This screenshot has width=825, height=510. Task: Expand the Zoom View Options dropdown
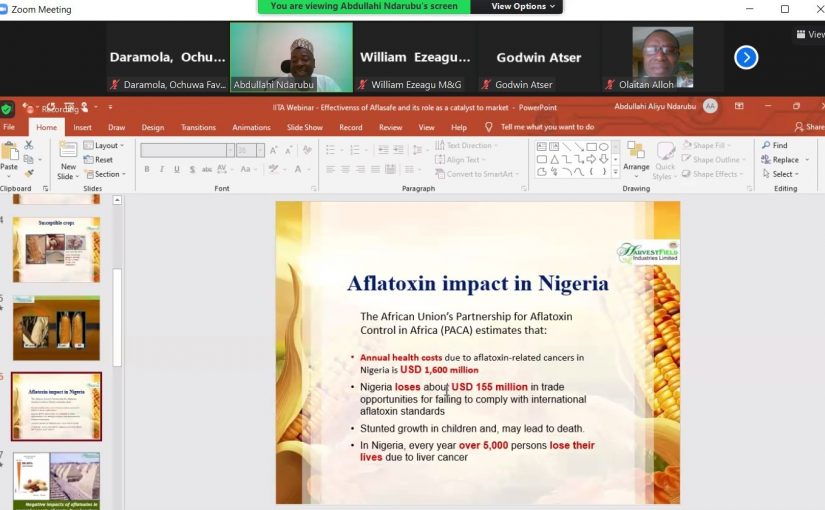click(x=520, y=6)
